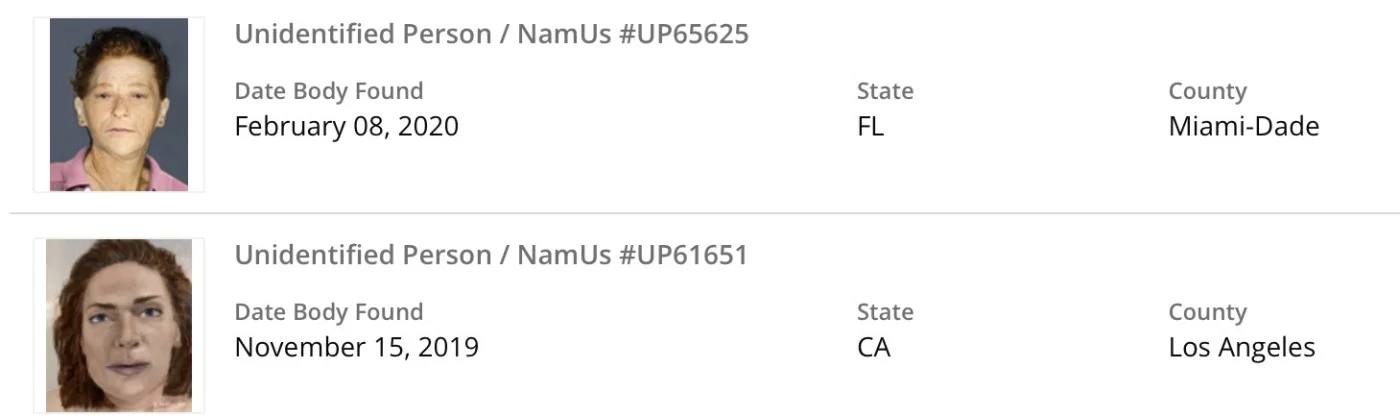Click the County label above Los Angeles
This screenshot has height=417, width=1400.
1207,312
